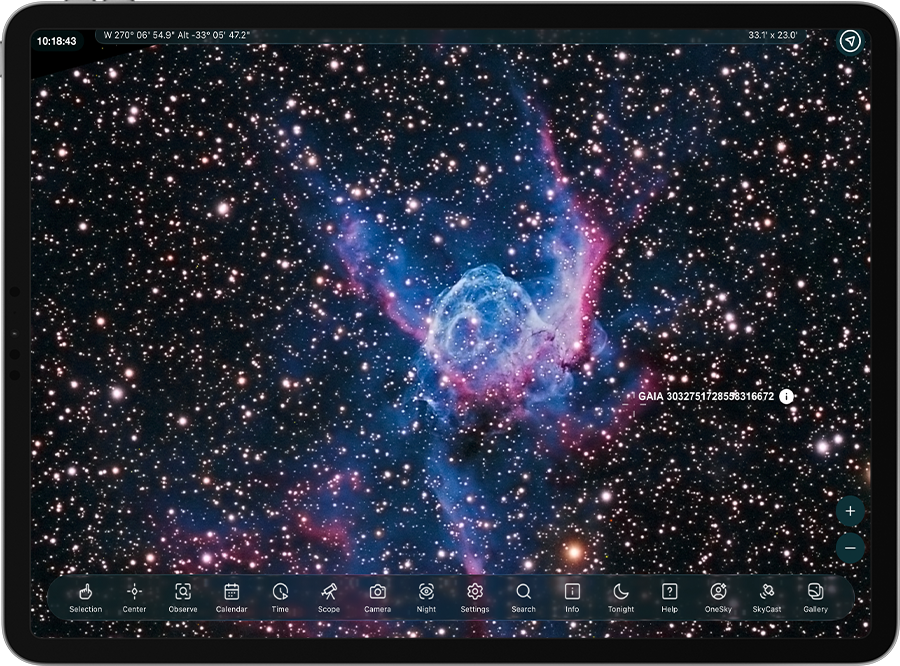
Task: Open the Help menu
Action: point(669,596)
